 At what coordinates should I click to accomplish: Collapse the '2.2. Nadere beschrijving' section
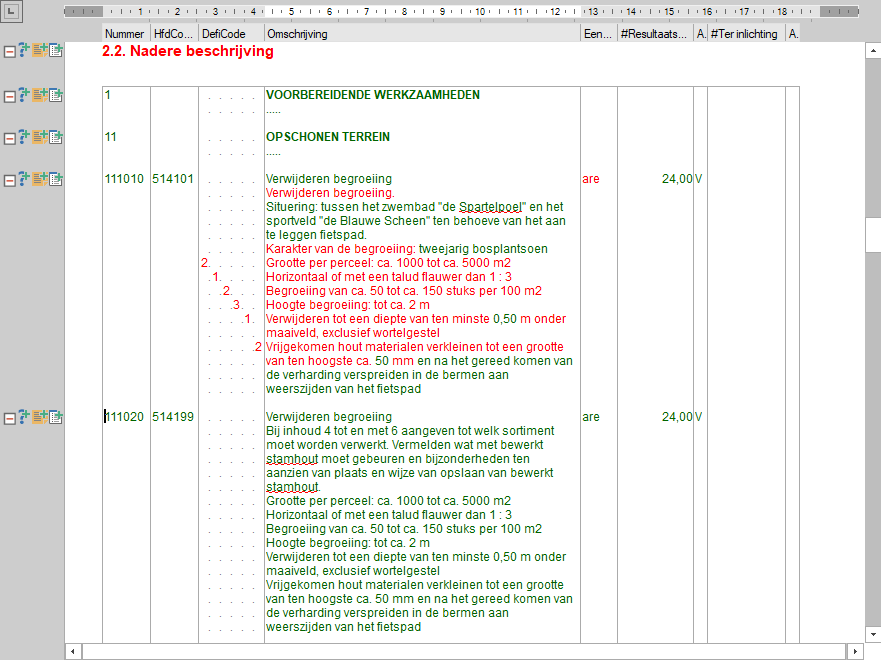[x=10, y=52]
